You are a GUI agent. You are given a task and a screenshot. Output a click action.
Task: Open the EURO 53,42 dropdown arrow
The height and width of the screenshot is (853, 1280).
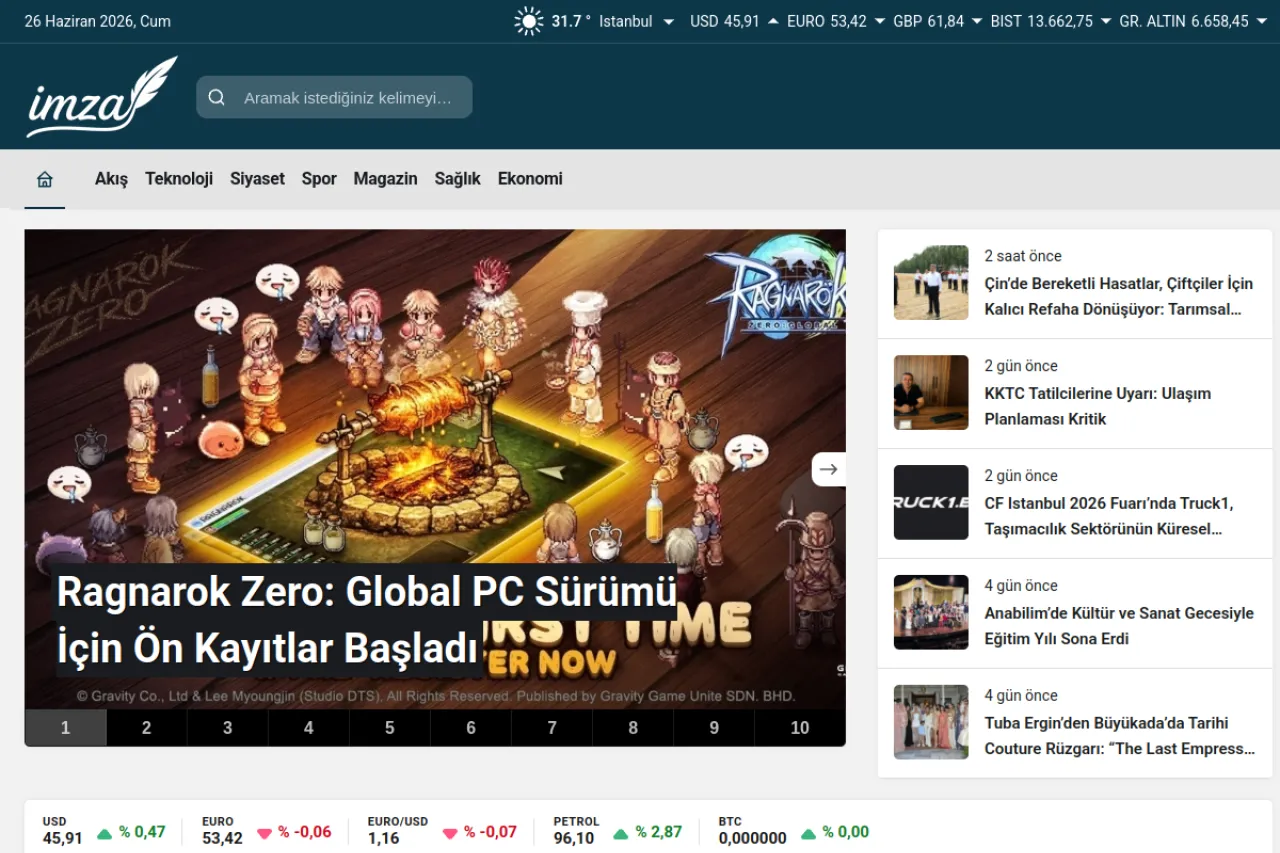[x=879, y=21]
